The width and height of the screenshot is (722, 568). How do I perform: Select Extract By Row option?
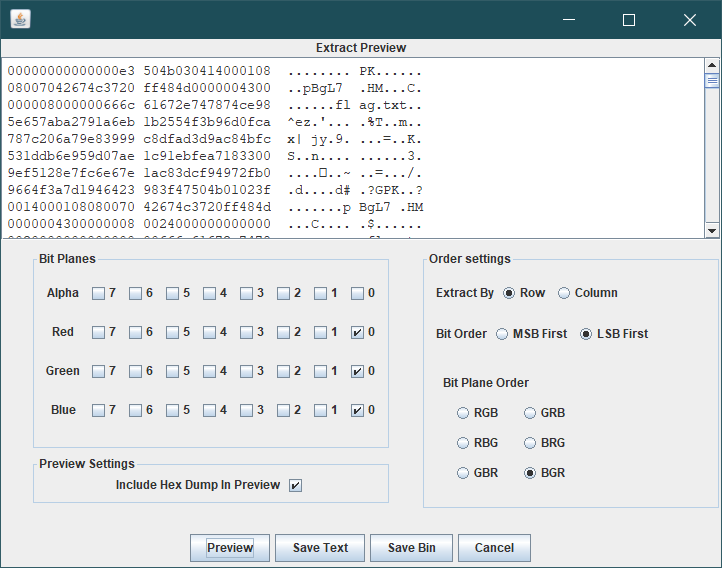click(x=509, y=293)
